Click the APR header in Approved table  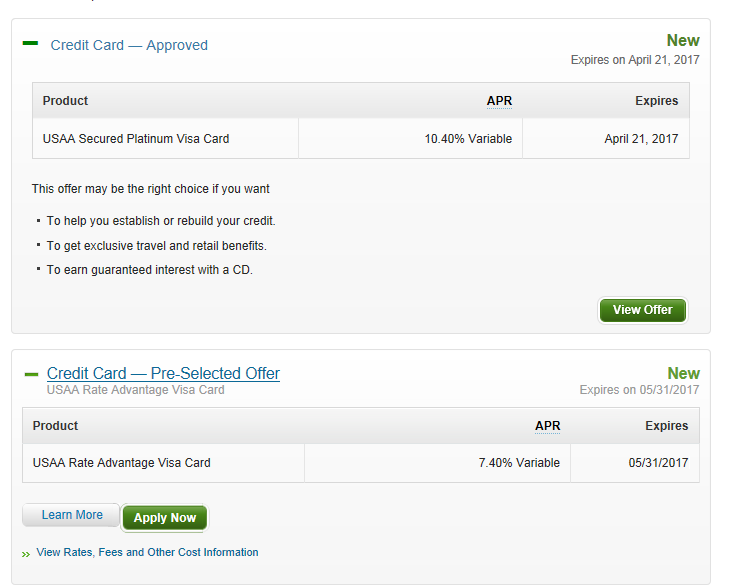(x=499, y=101)
